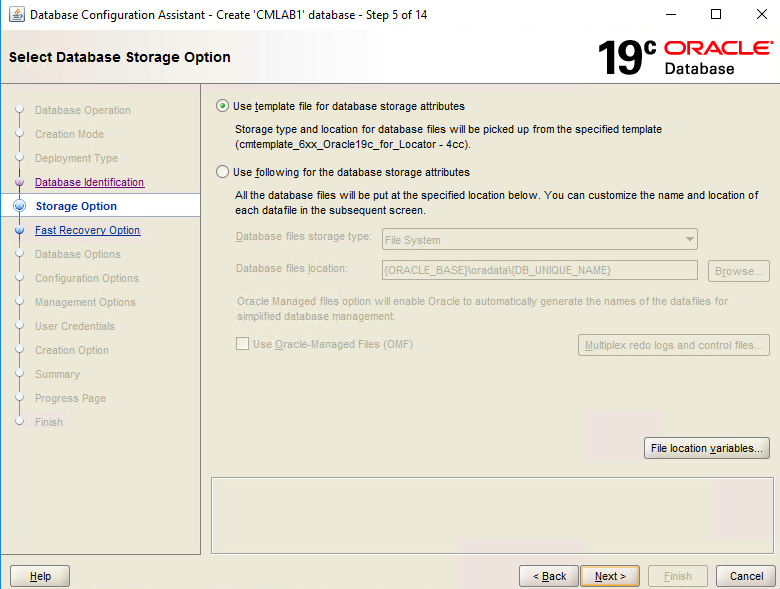780x589 pixels.
Task: Click the Help button
Action: [x=40, y=576]
